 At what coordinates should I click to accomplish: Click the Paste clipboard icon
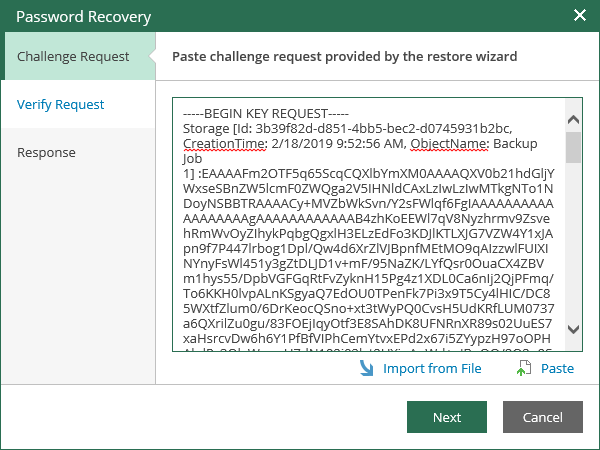pyautogui.click(x=523, y=369)
